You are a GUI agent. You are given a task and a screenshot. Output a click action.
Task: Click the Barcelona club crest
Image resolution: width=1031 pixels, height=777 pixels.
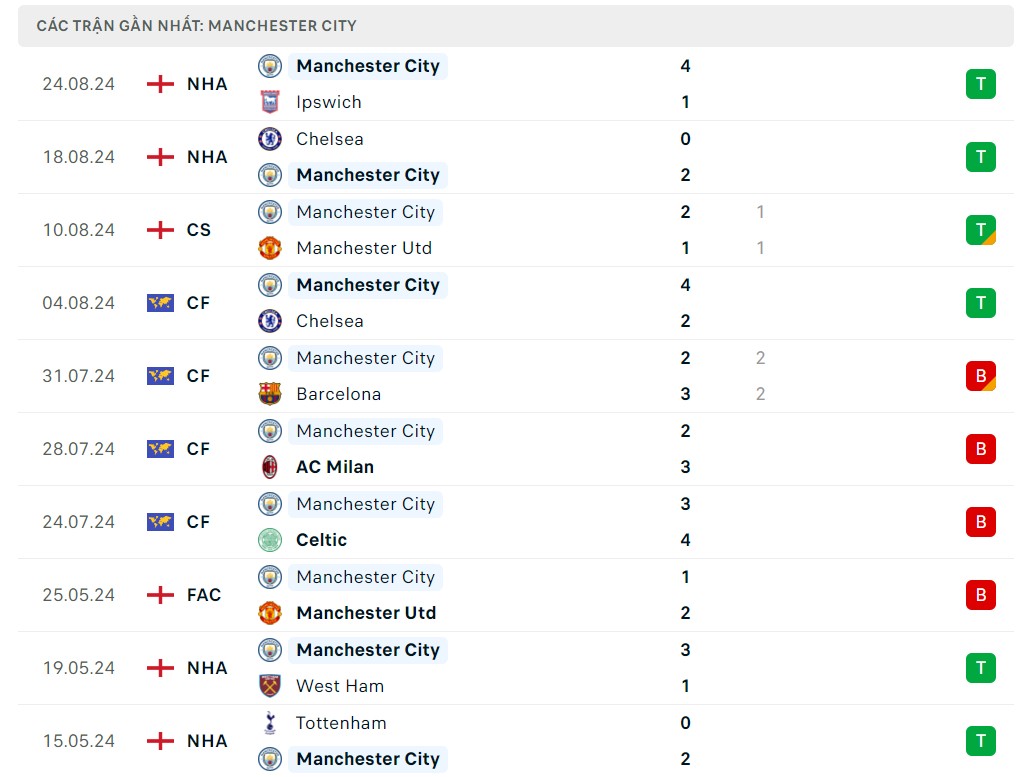tap(270, 394)
